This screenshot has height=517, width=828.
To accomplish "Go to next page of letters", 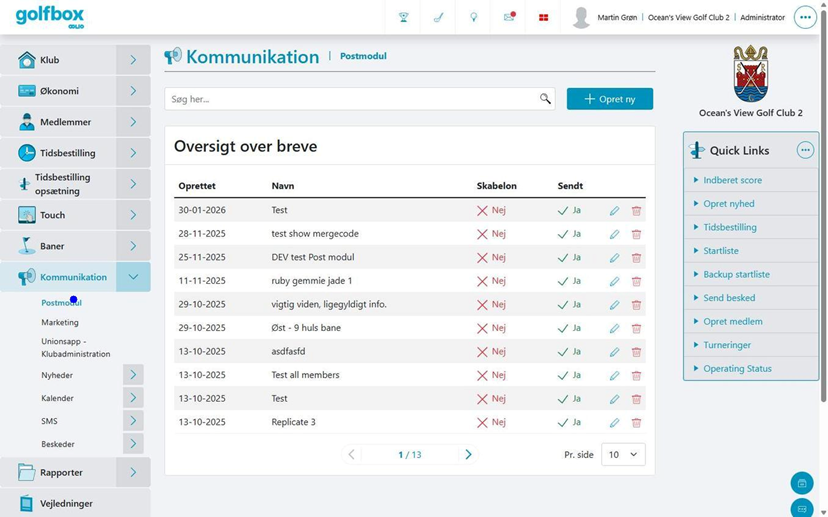I will 468,454.
